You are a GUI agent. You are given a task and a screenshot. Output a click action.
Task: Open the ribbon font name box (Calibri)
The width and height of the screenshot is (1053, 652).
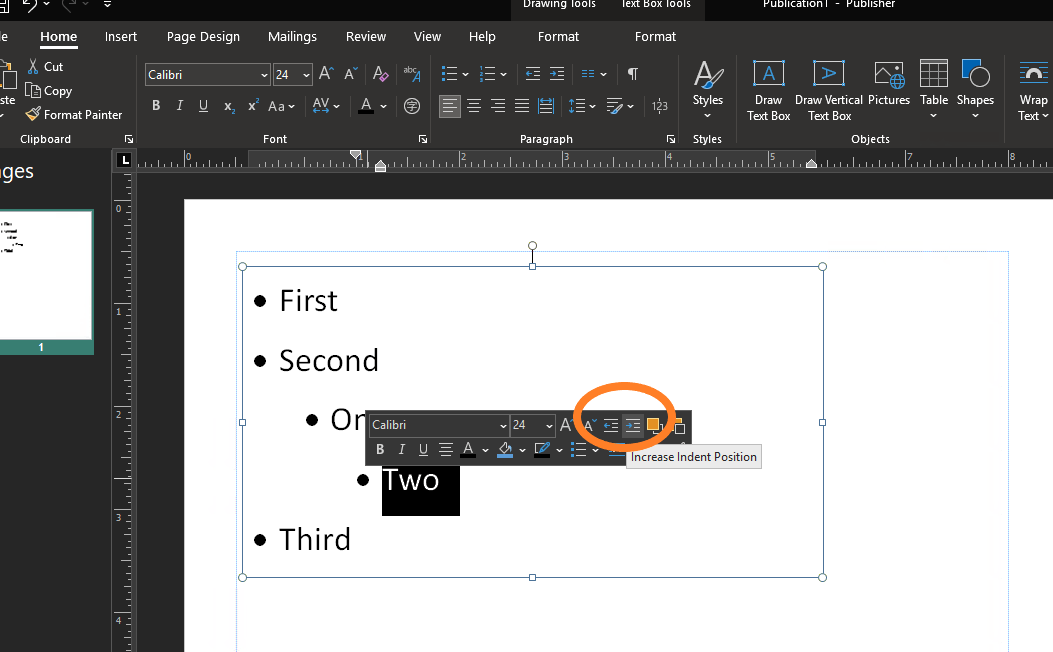(x=208, y=75)
